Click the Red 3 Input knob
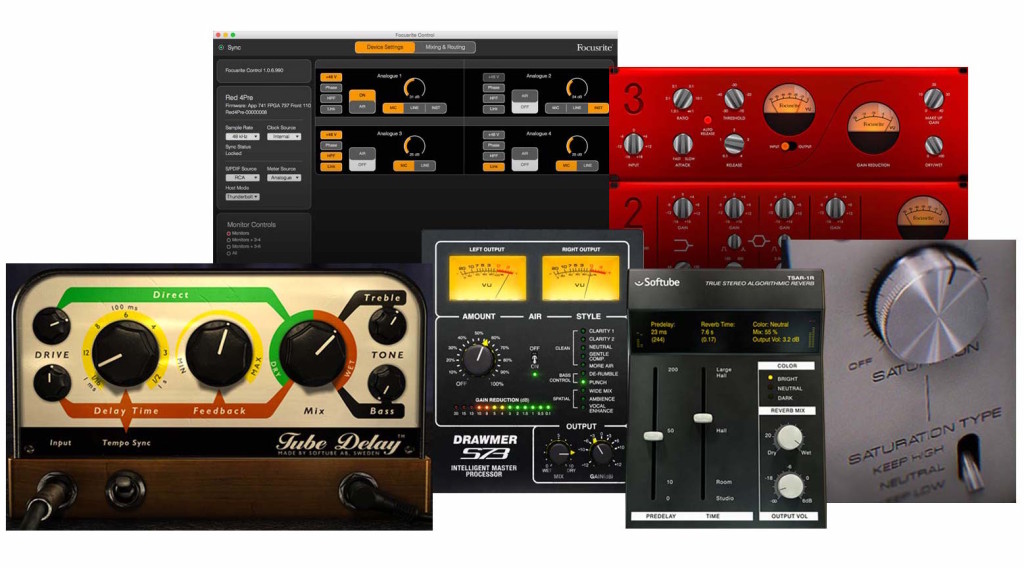 click(633, 144)
